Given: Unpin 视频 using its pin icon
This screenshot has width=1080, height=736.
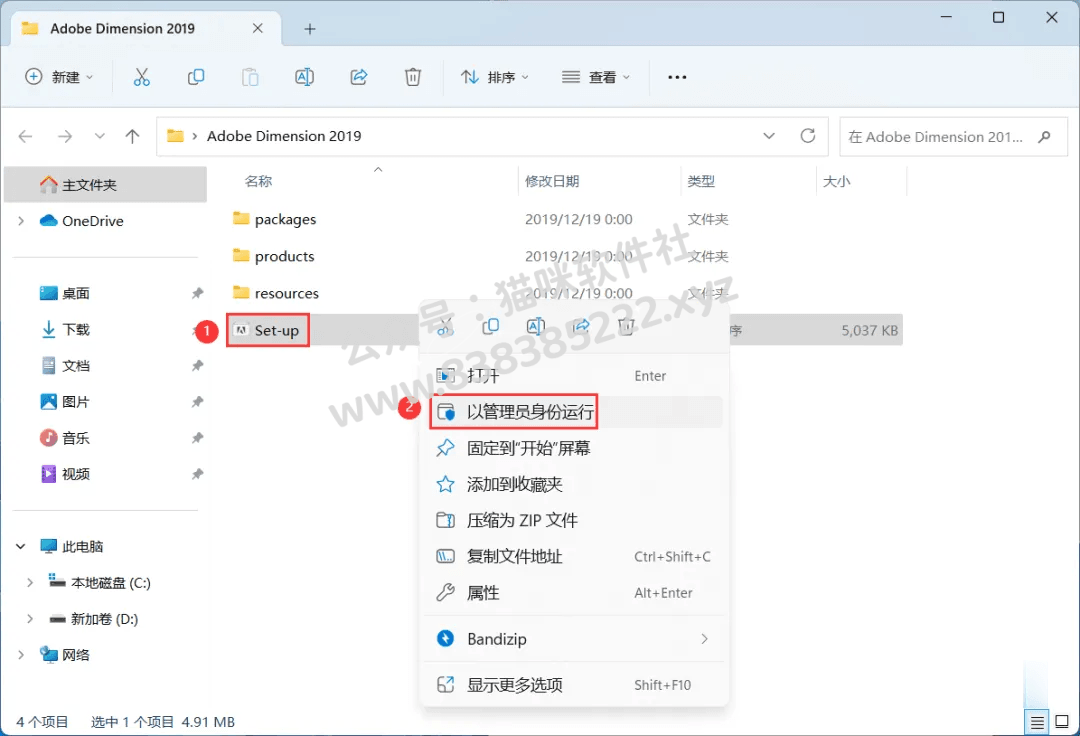Looking at the screenshot, I should click(198, 474).
